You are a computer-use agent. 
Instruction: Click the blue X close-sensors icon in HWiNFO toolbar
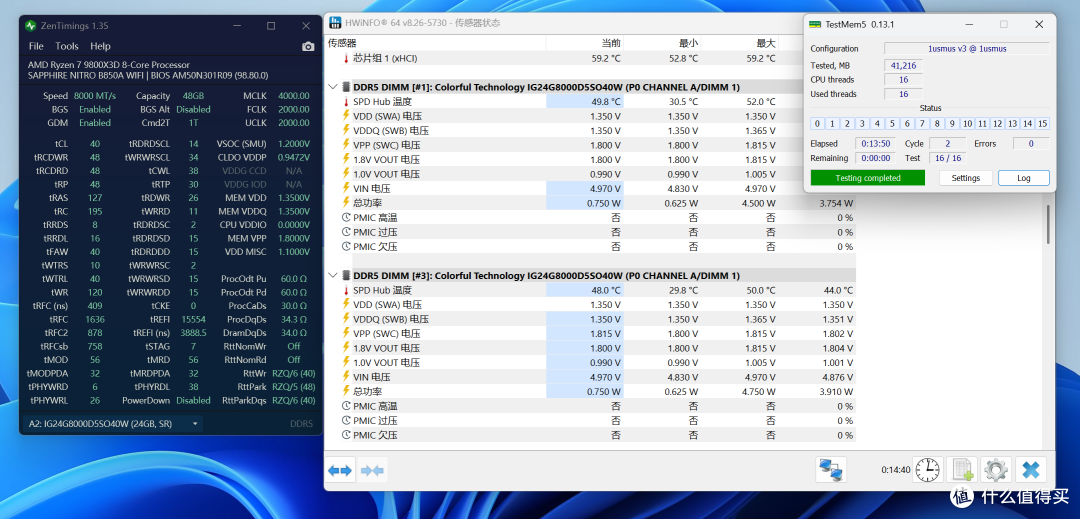click(x=1030, y=470)
